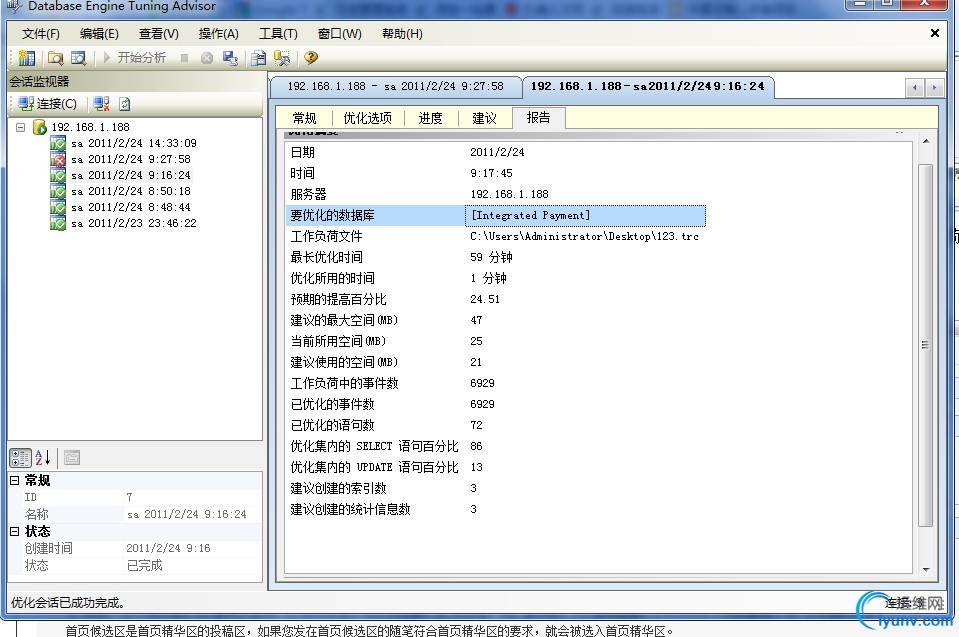Open the 编辑(E) menu
Image resolution: width=959 pixels, height=637 pixels.
pyautogui.click(x=99, y=34)
